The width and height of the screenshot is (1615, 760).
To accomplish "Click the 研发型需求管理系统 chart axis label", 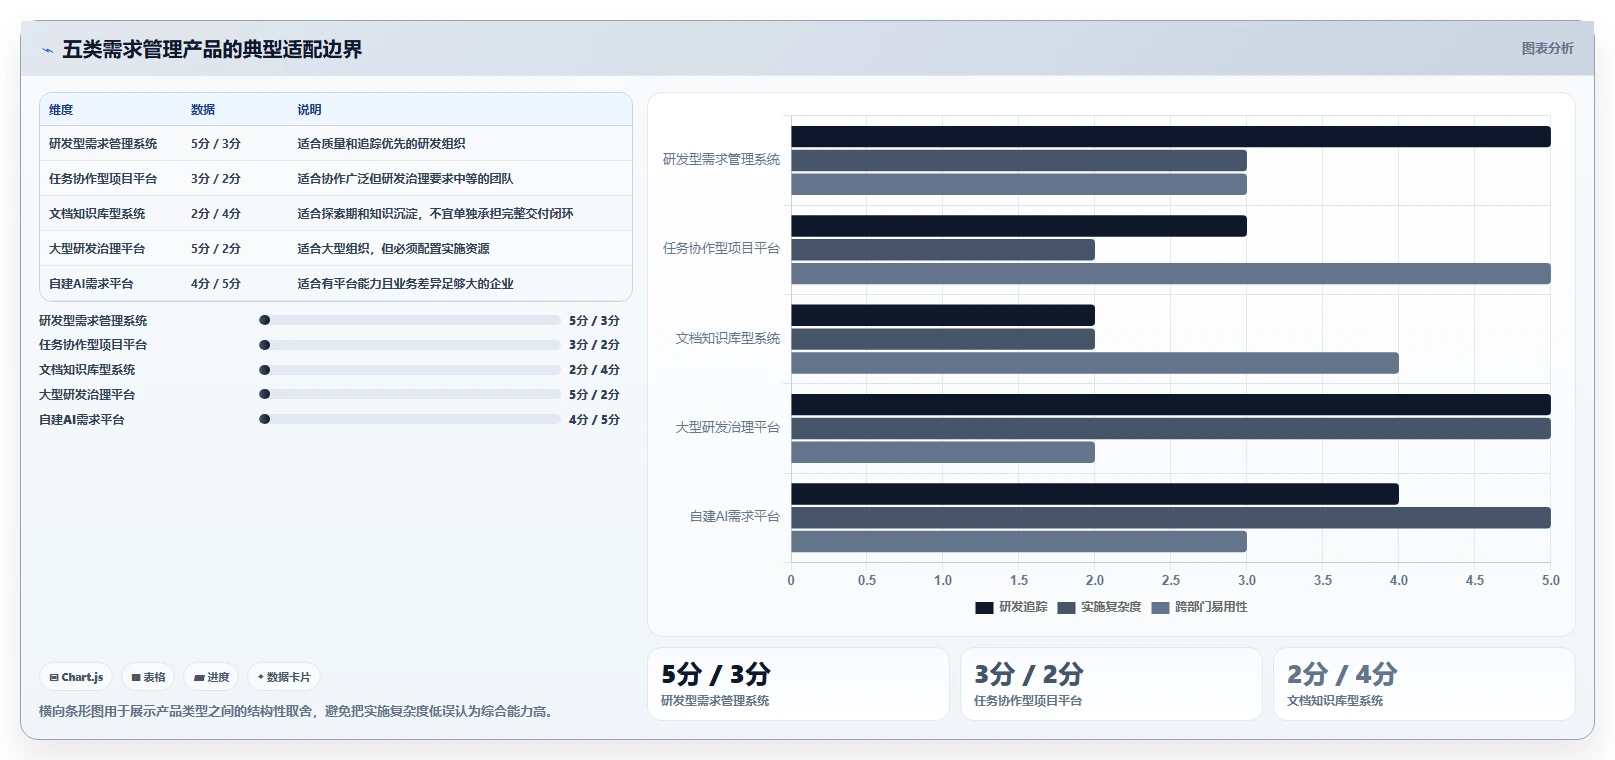I will (x=721, y=160).
